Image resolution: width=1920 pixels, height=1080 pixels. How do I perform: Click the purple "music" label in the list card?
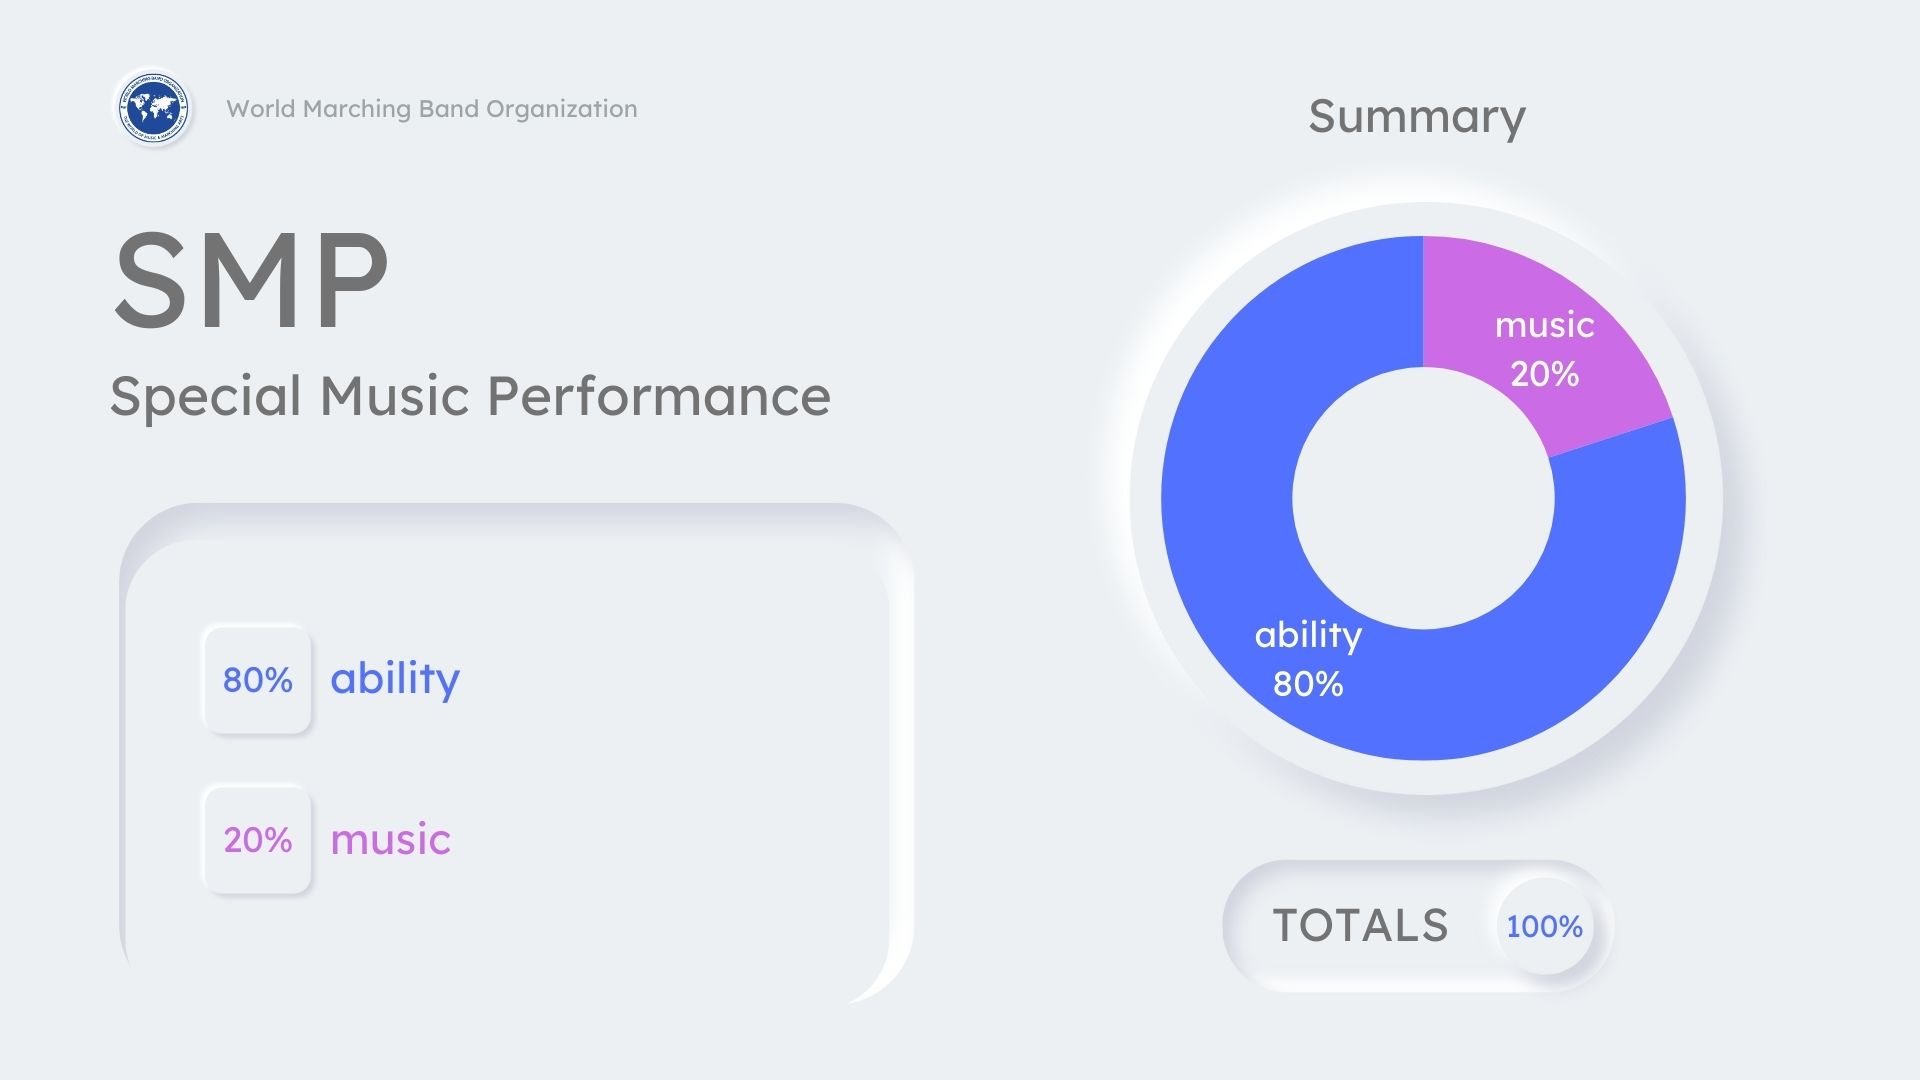(390, 840)
